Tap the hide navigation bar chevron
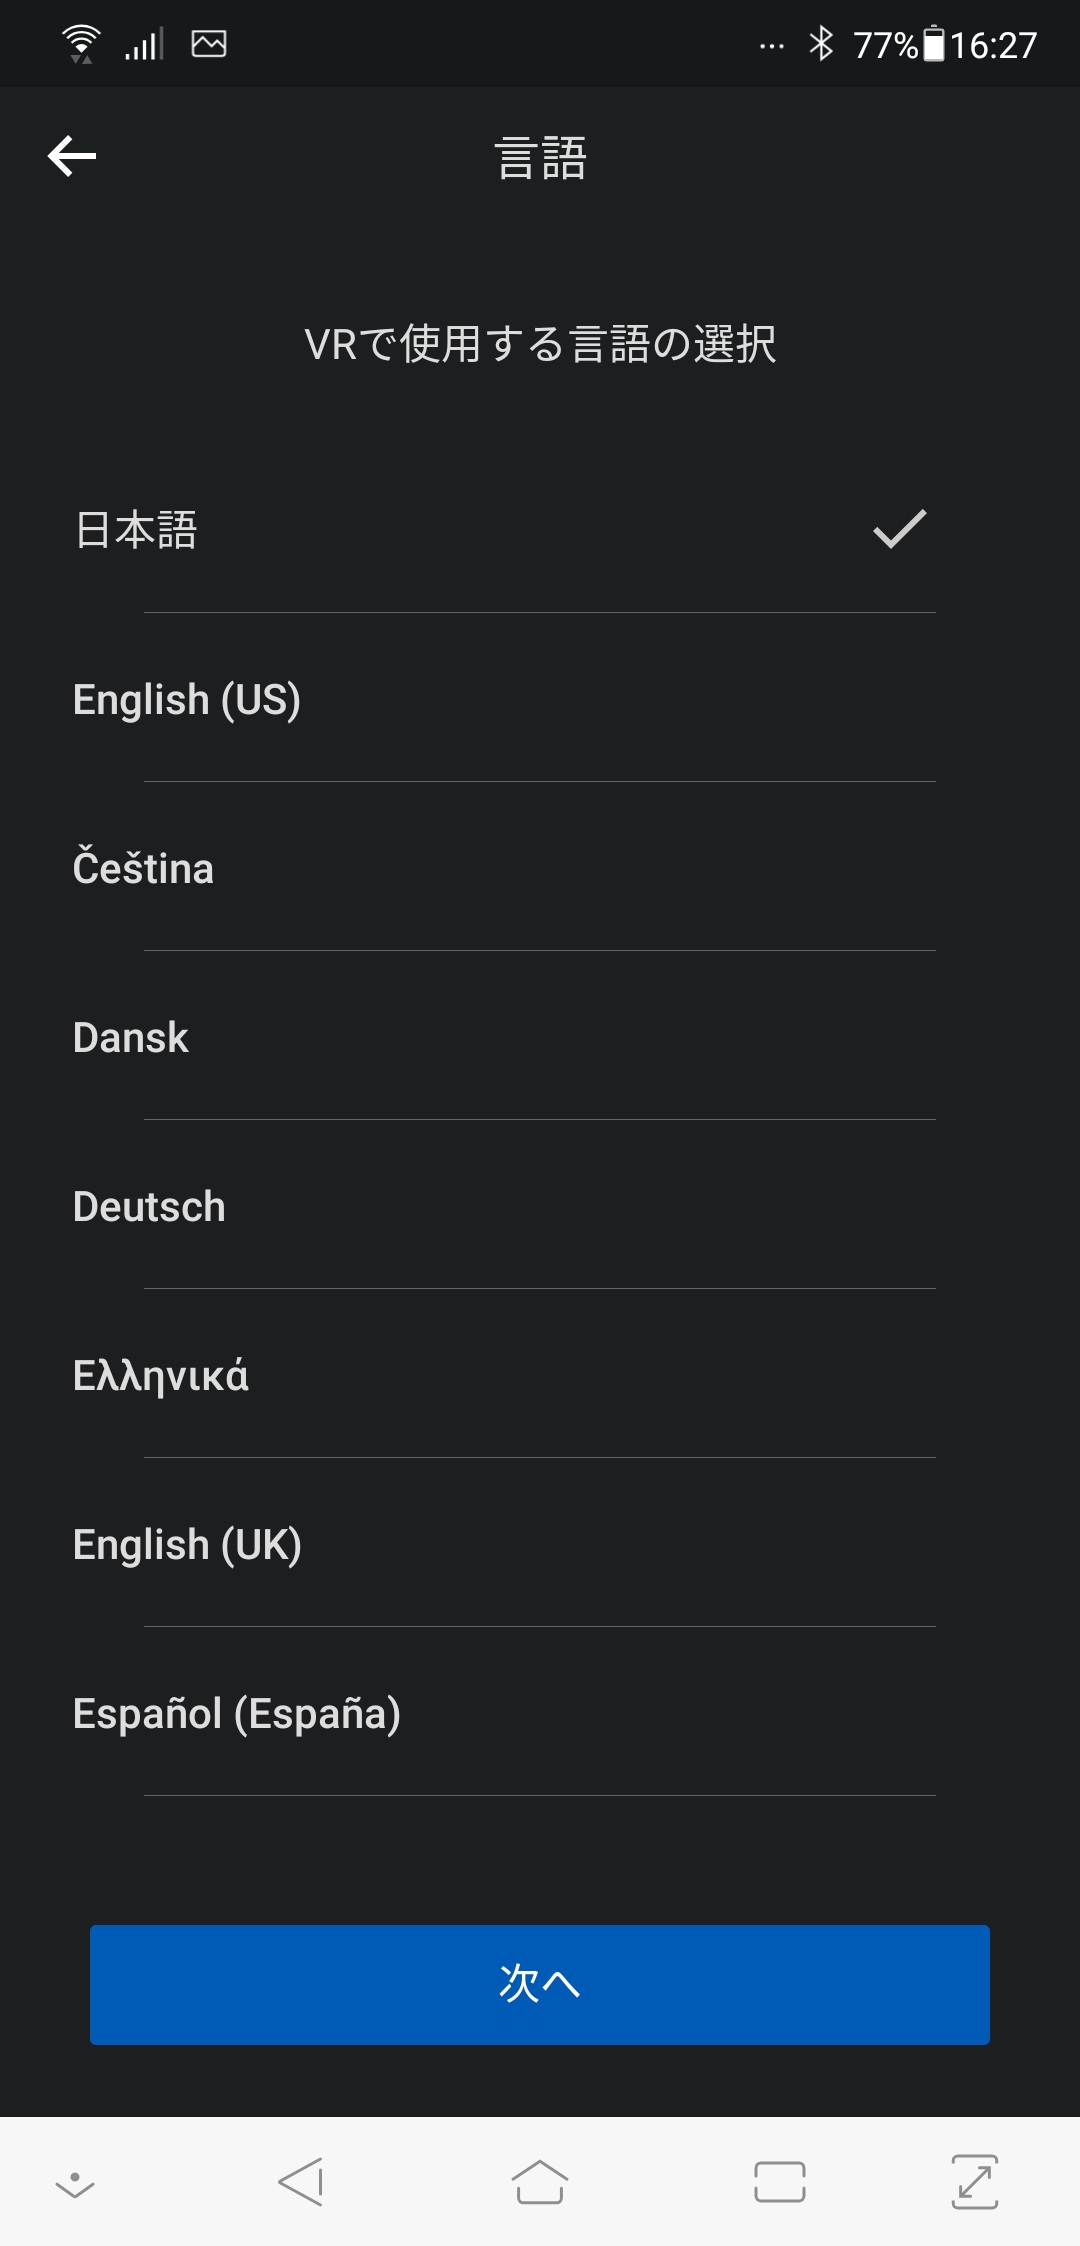This screenshot has width=1080, height=2246. tap(75, 2184)
